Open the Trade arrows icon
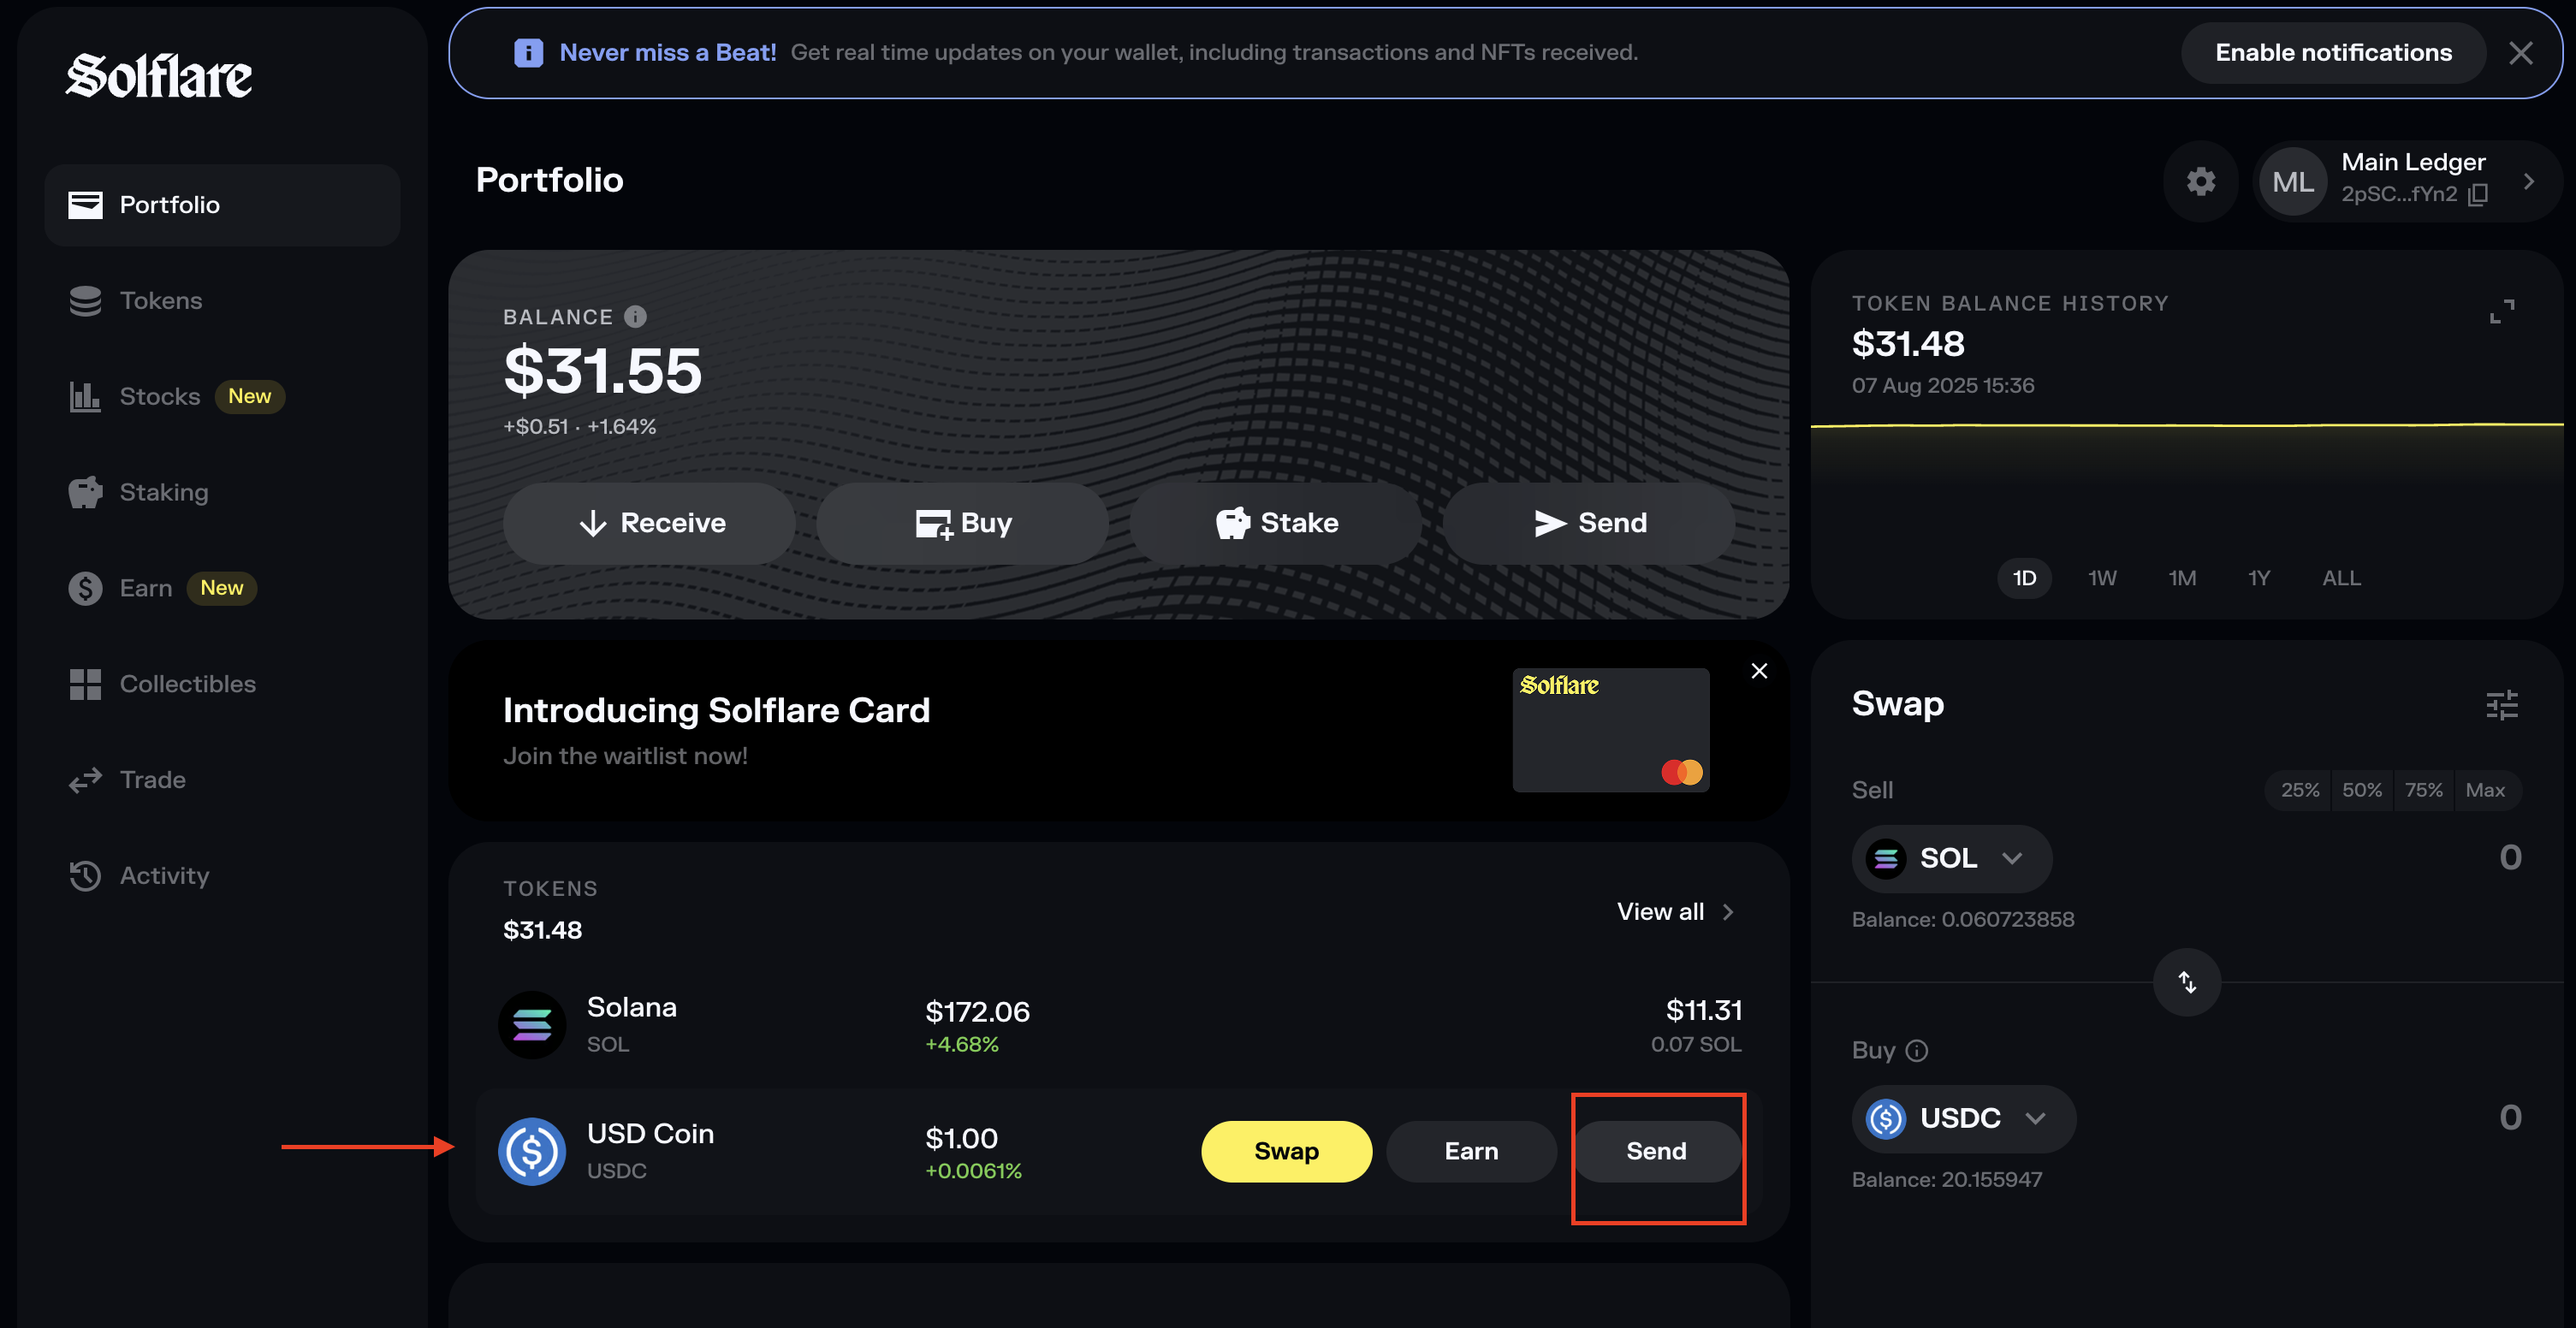This screenshot has width=2576, height=1328. (86, 780)
